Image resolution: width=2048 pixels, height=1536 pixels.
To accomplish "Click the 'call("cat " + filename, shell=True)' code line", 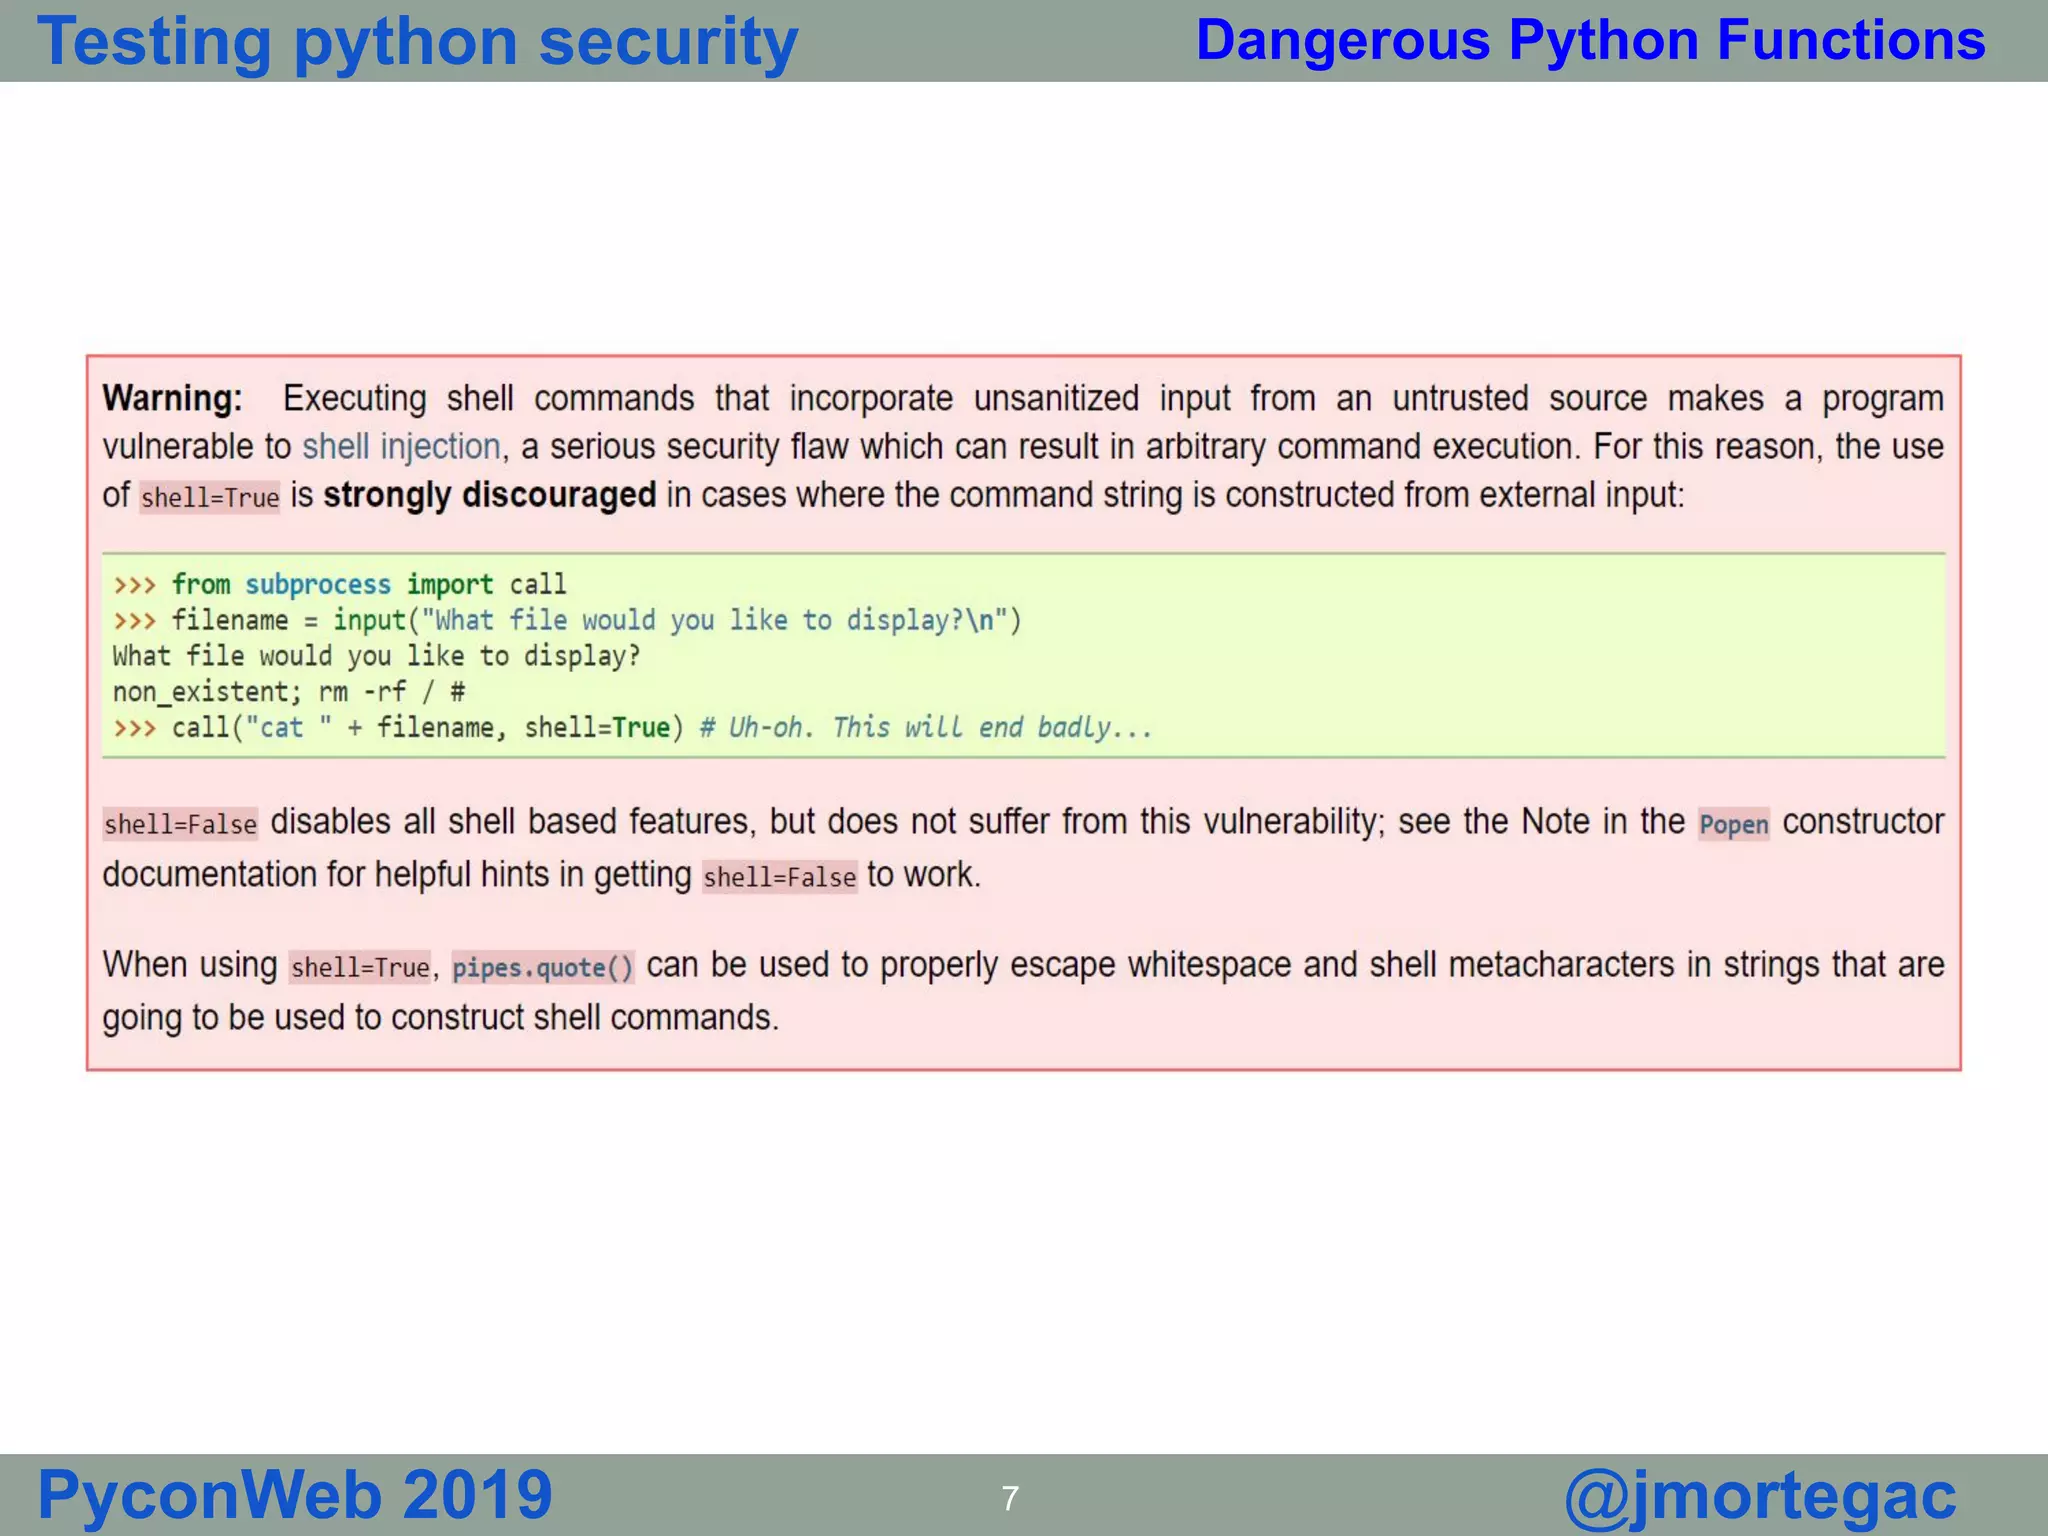I will pyautogui.click(x=398, y=727).
